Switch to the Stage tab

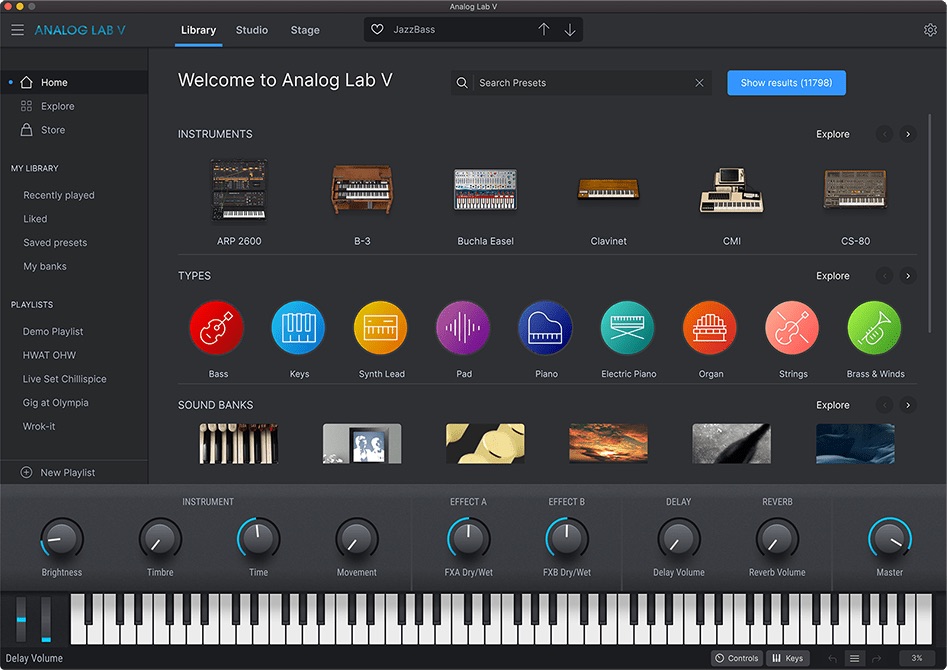click(305, 30)
